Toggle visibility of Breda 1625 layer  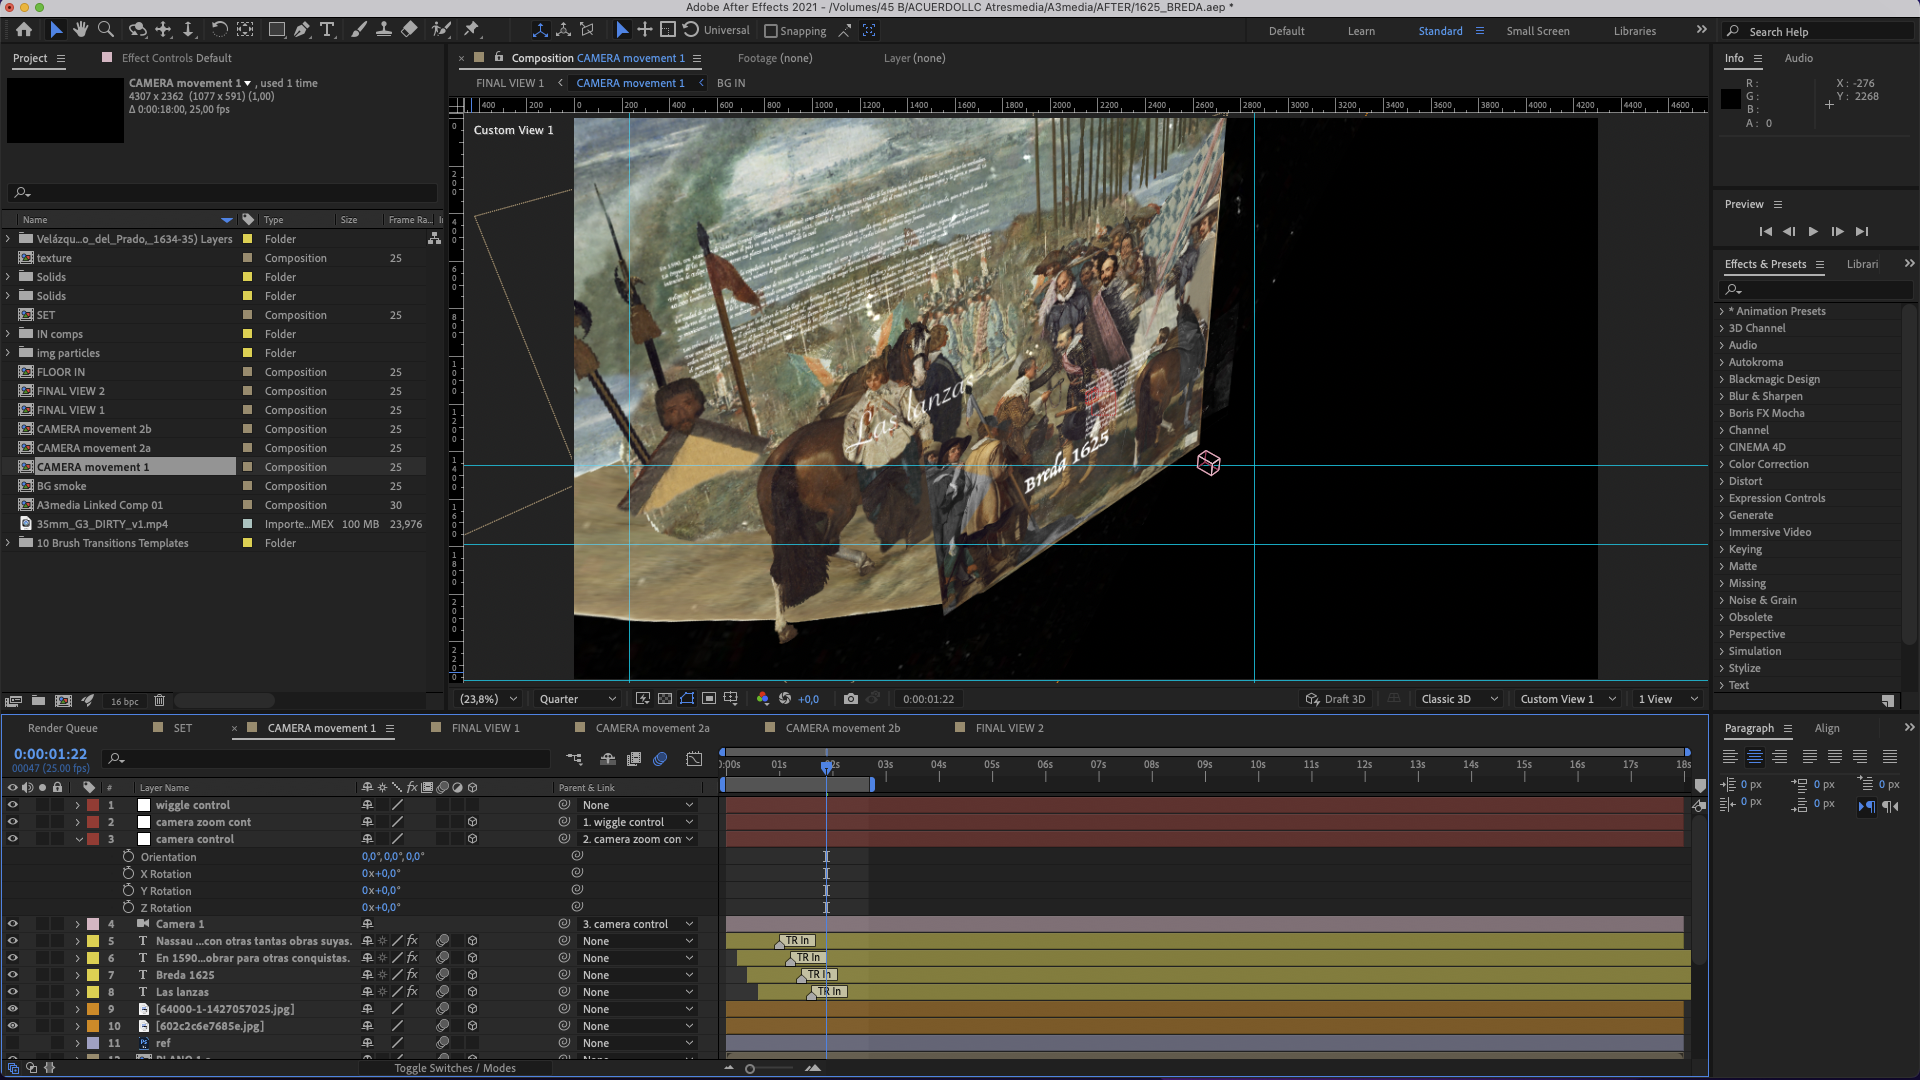coord(12,975)
